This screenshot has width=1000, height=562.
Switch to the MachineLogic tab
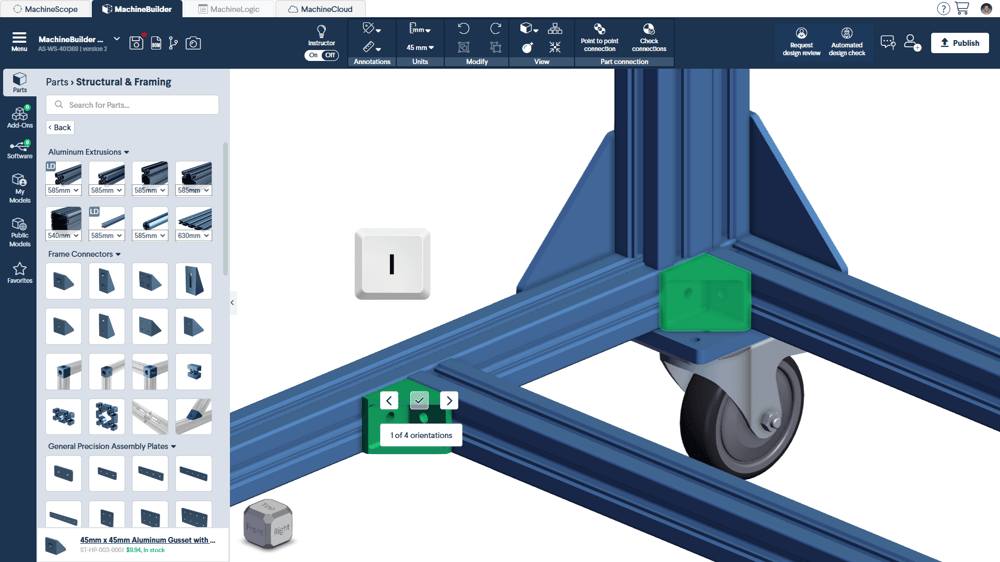pos(229,9)
